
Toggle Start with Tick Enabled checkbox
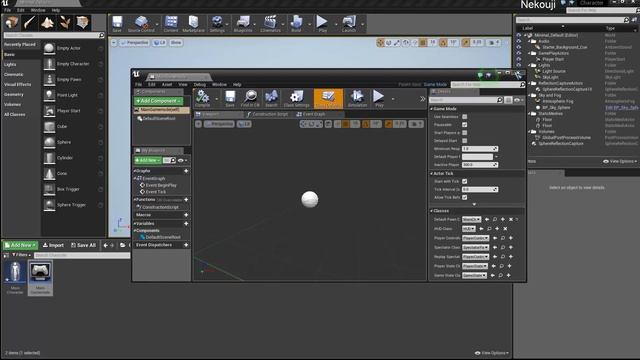(x=464, y=181)
